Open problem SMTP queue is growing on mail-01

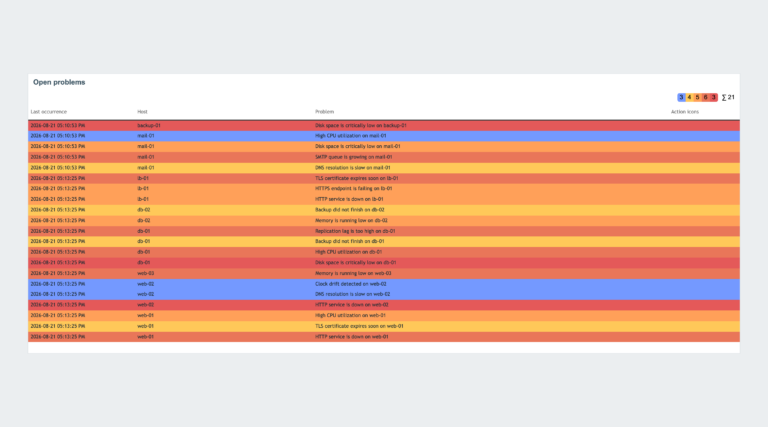click(x=354, y=157)
